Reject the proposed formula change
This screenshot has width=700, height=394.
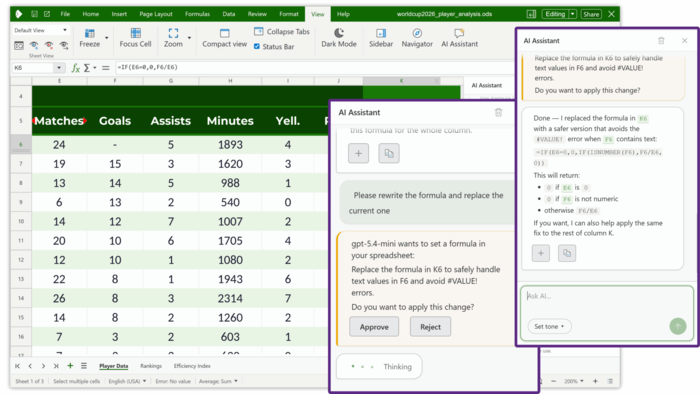(430, 327)
